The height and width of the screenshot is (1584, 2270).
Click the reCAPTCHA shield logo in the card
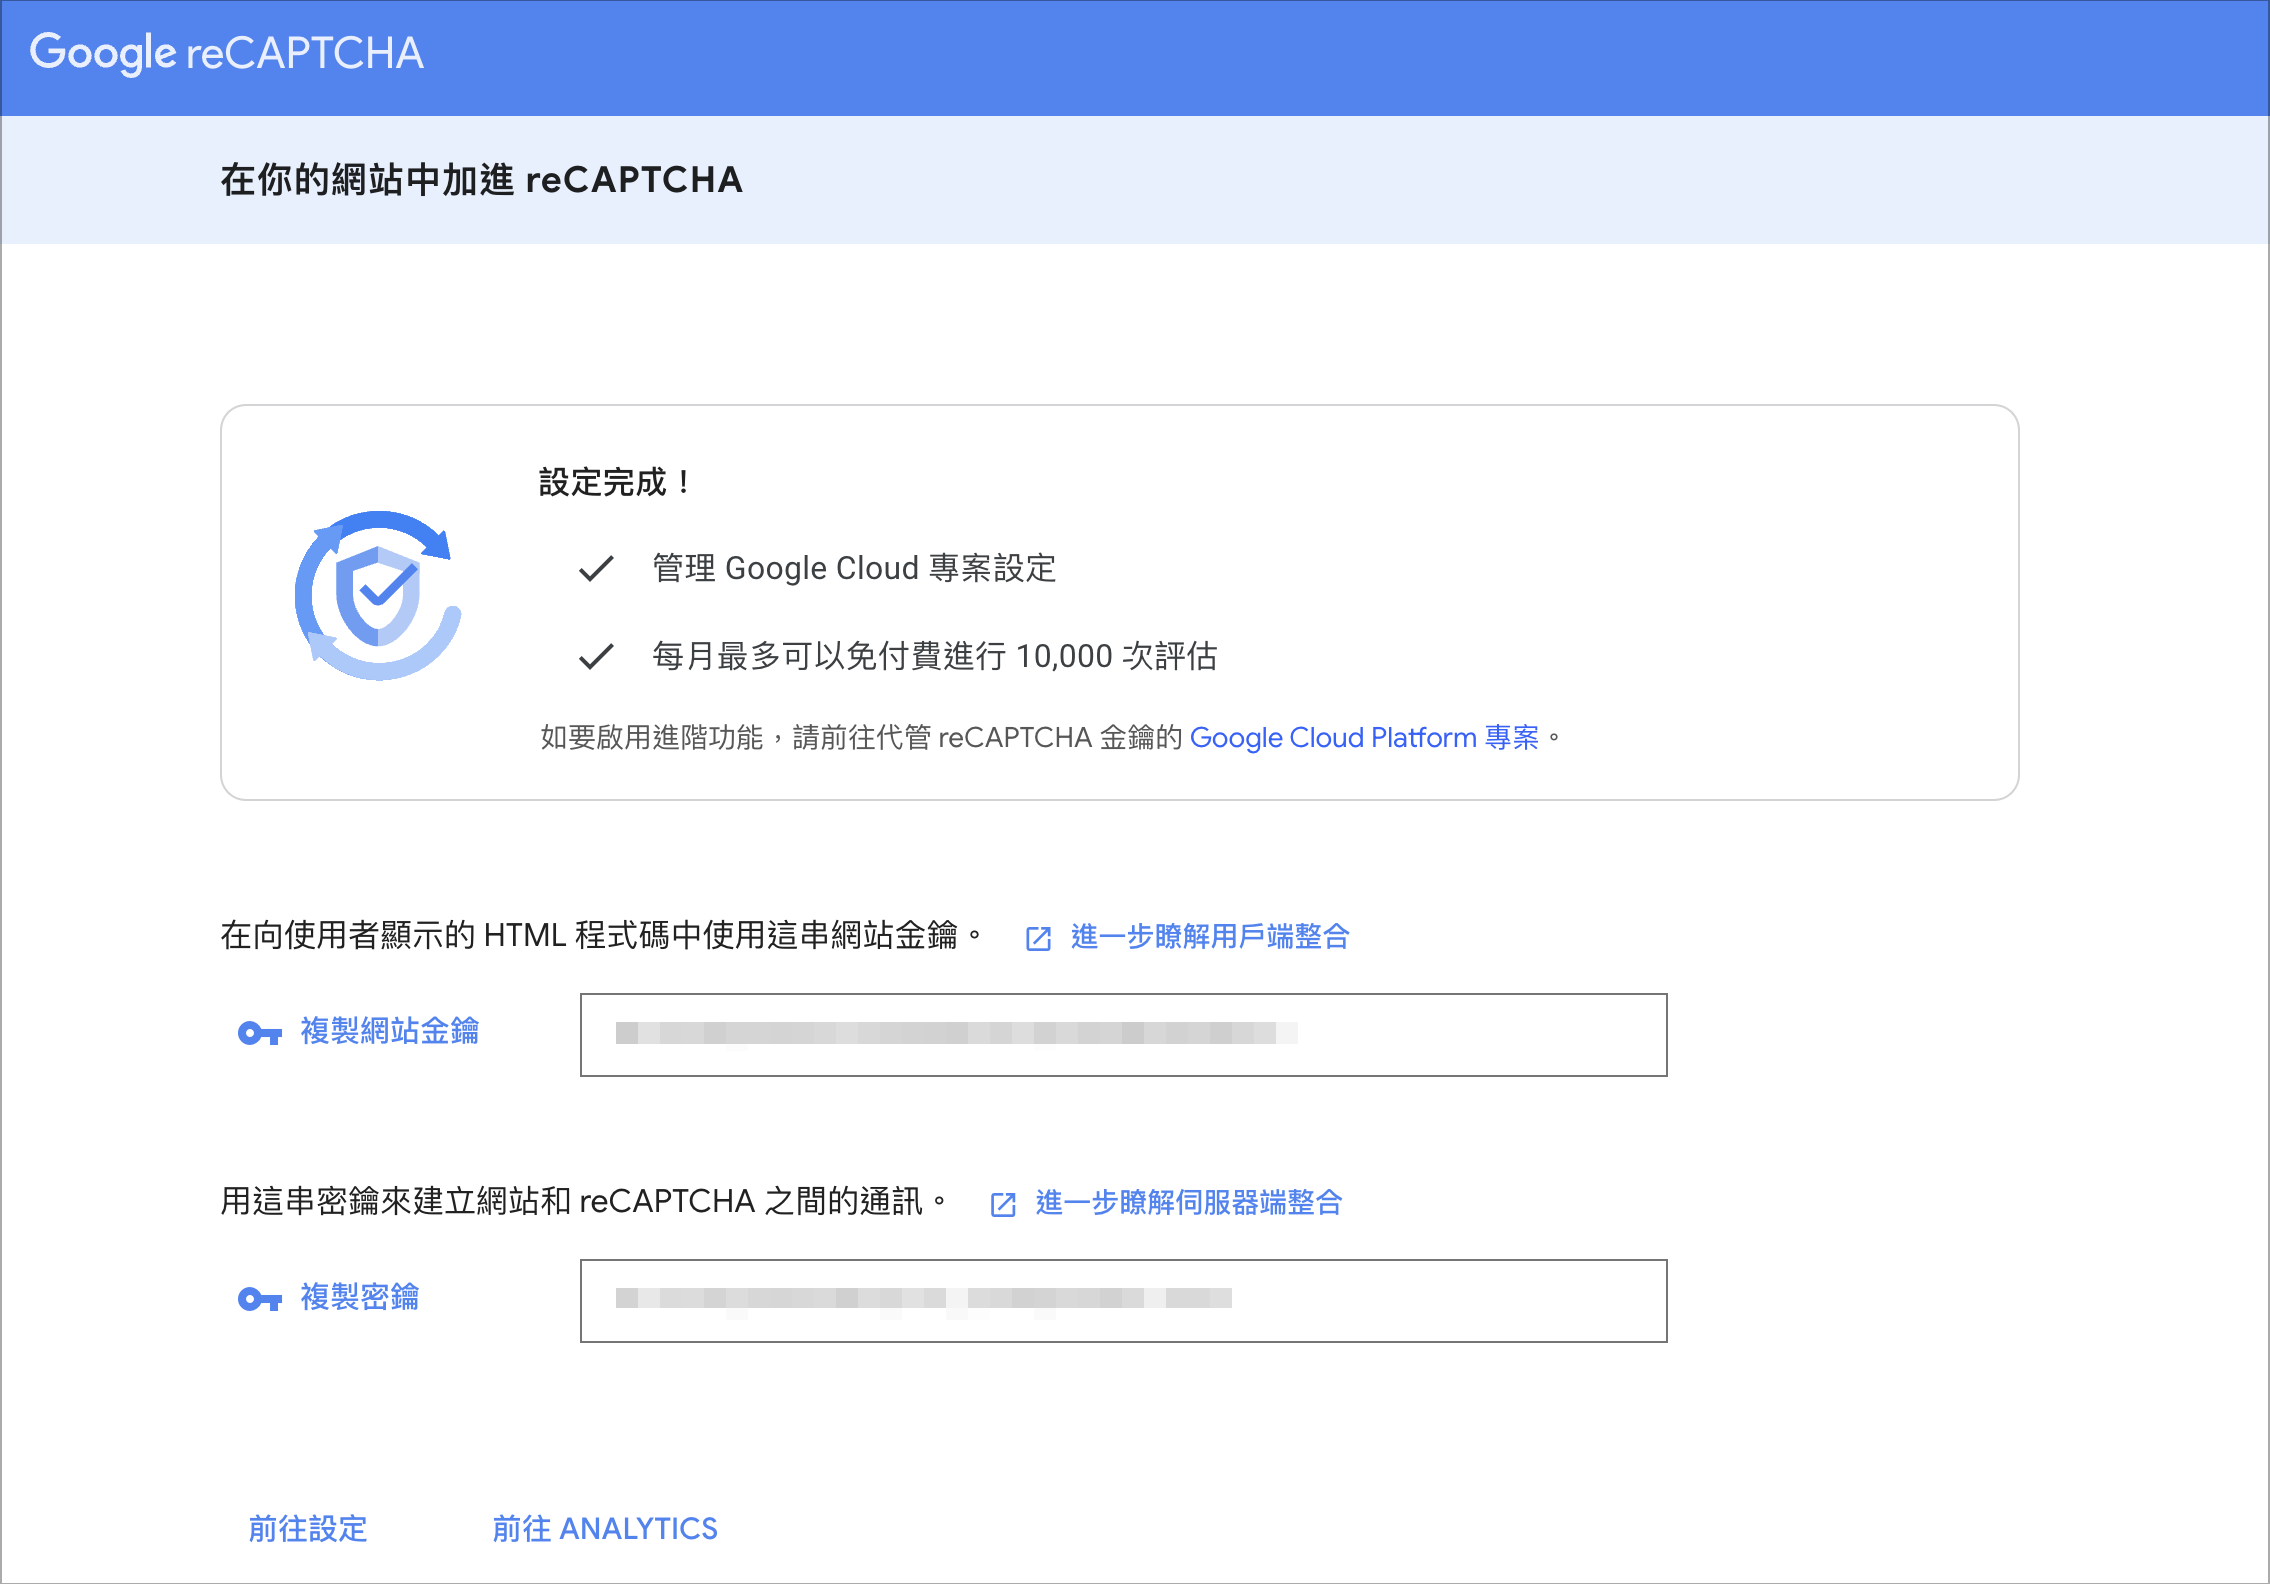pyautogui.click(x=378, y=596)
